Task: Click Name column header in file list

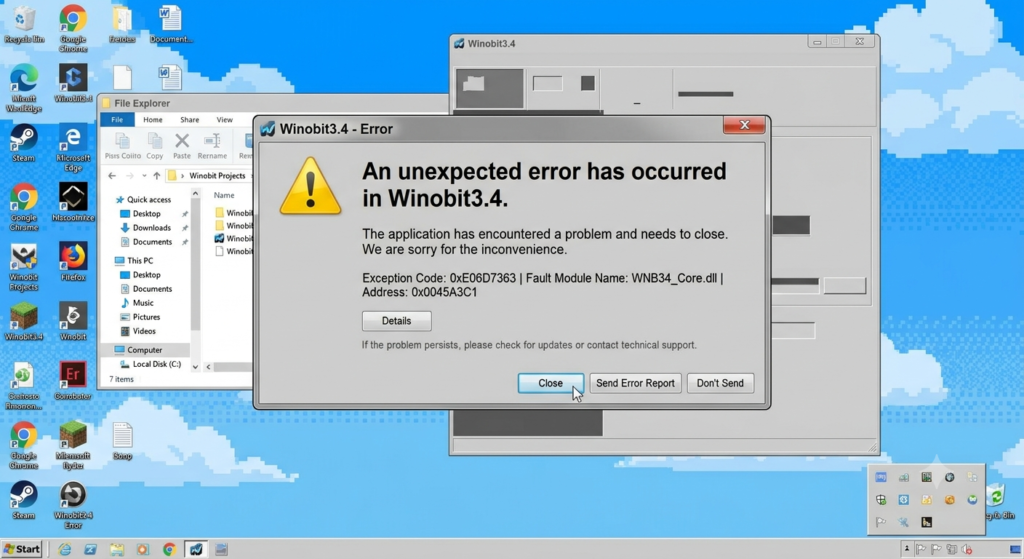Action: tap(224, 195)
